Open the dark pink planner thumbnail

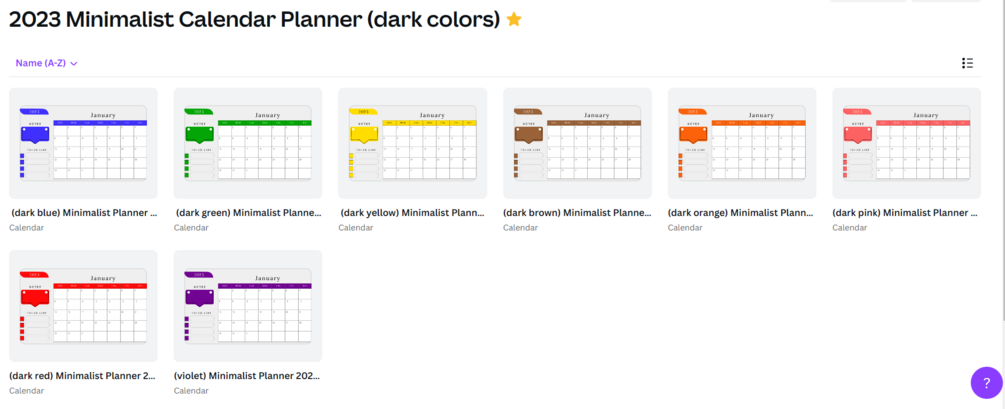pyautogui.click(x=906, y=143)
